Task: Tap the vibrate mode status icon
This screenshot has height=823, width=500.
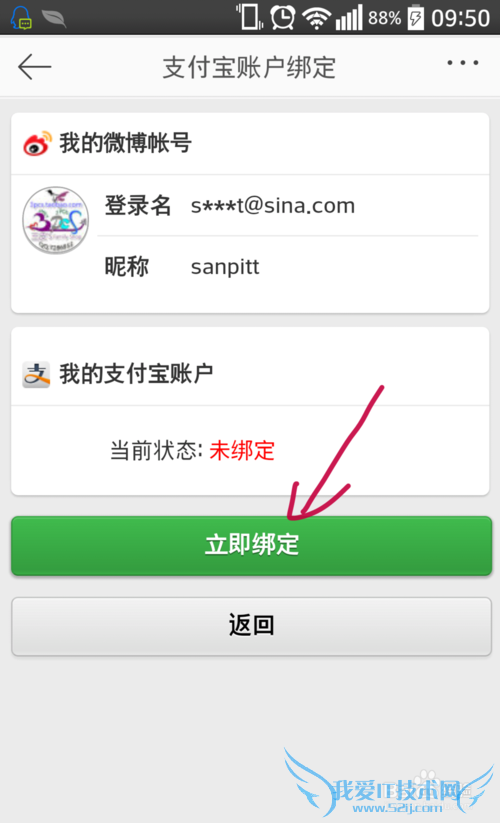Action: (249, 17)
